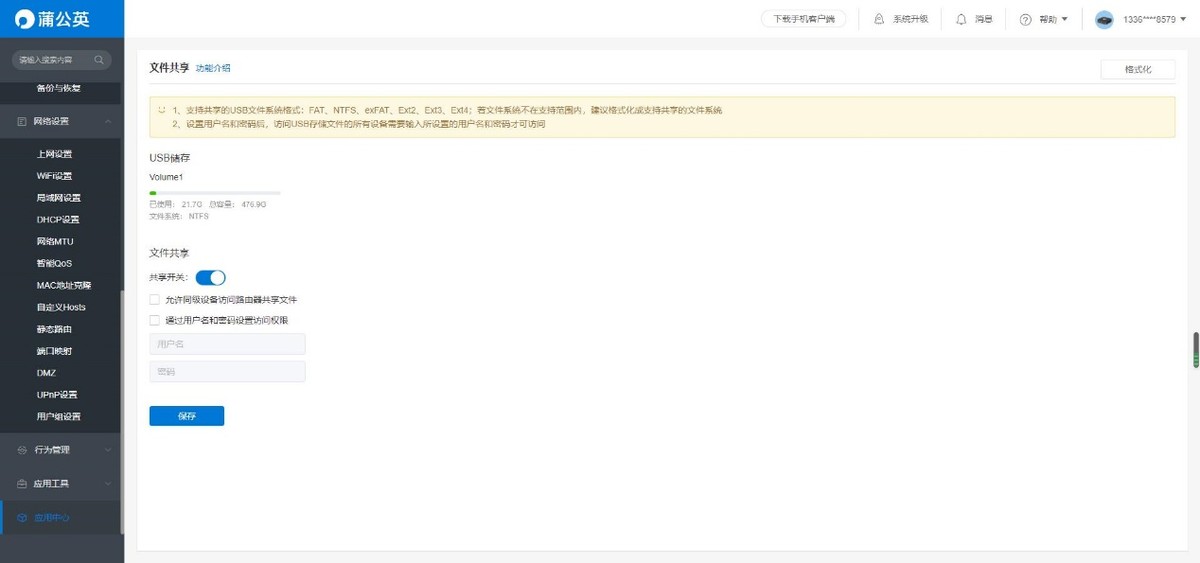
Task: Click the 帮助 question mark icon
Action: tap(1025, 19)
